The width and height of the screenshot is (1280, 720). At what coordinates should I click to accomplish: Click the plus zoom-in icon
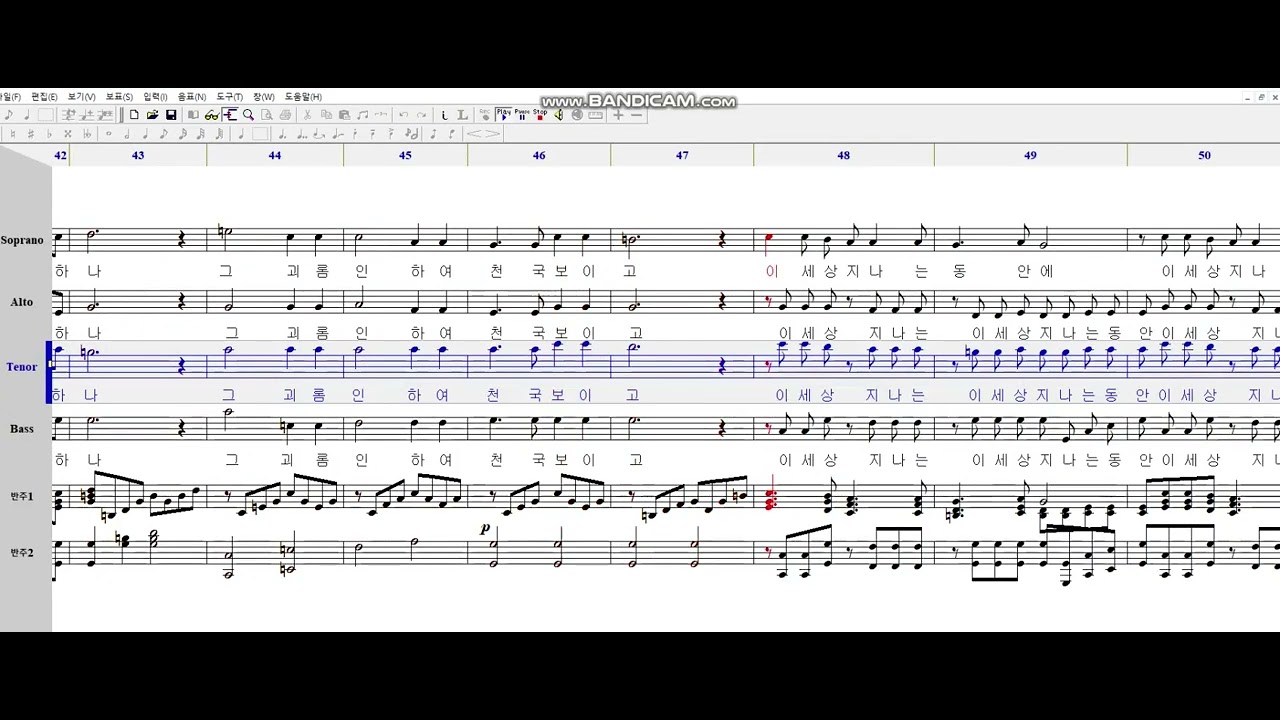618,115
